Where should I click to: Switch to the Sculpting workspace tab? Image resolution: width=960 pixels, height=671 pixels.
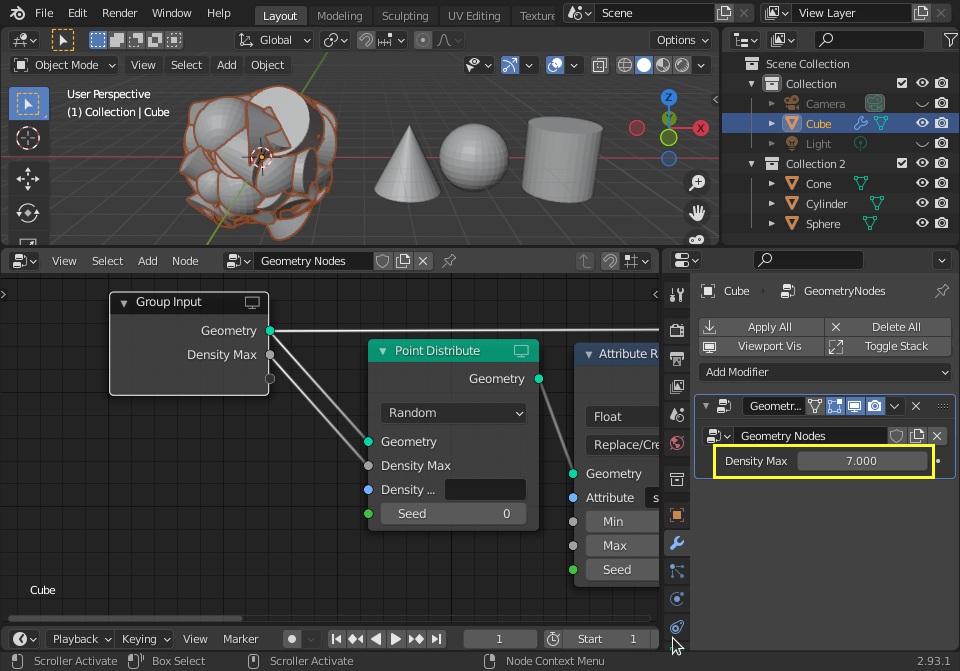click(x=405, y=16)
